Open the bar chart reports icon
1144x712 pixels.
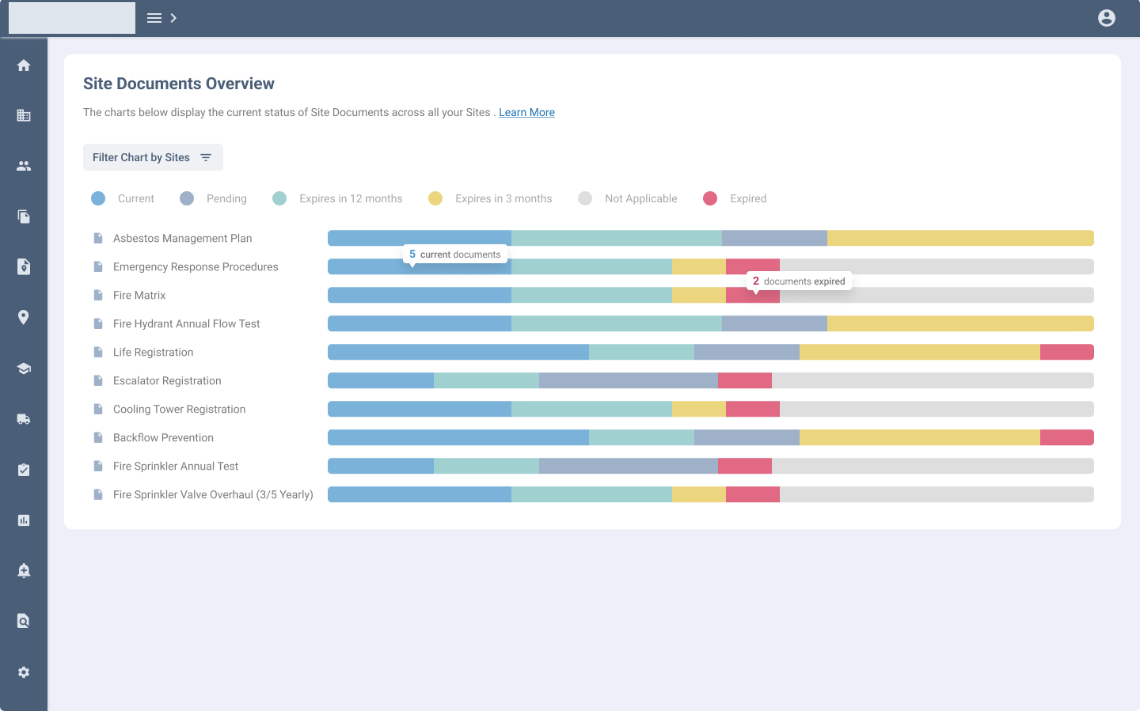pos(24,520)
